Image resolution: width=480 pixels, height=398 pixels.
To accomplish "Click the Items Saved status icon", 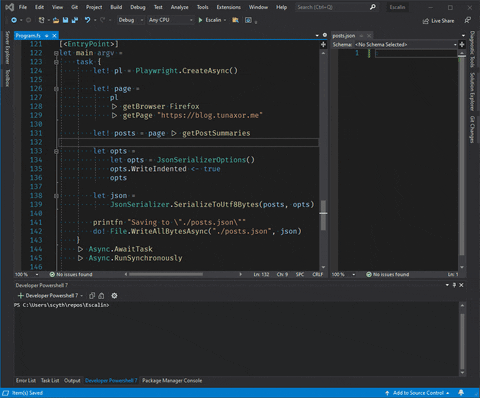I will tap(6, 393).
